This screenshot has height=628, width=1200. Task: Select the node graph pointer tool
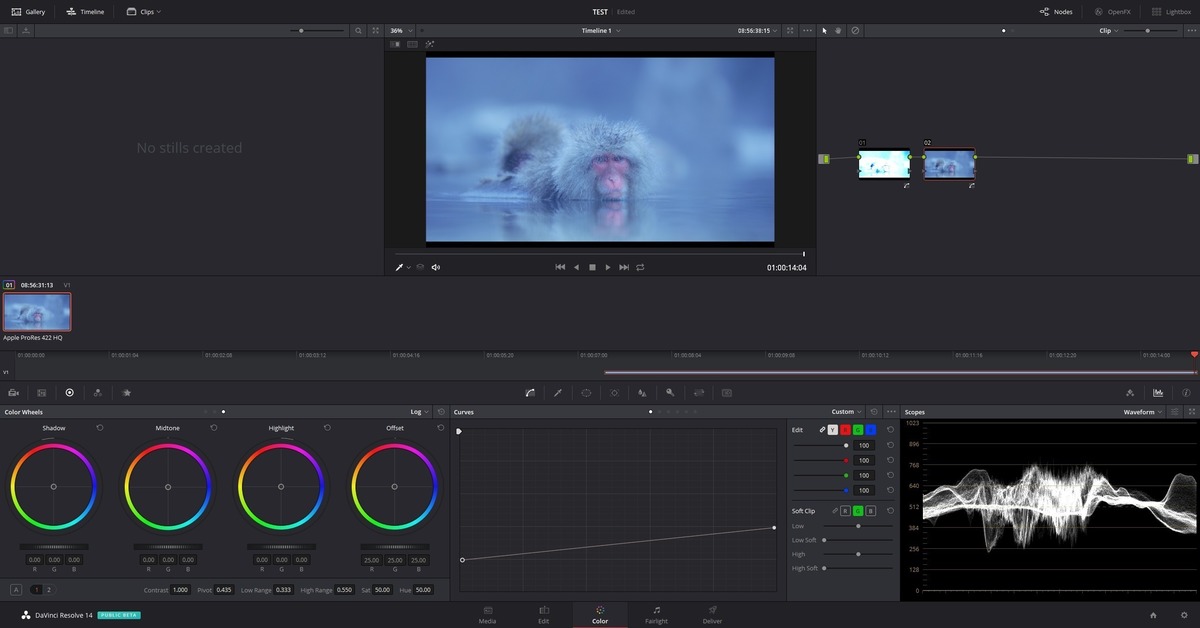point(825,31)
